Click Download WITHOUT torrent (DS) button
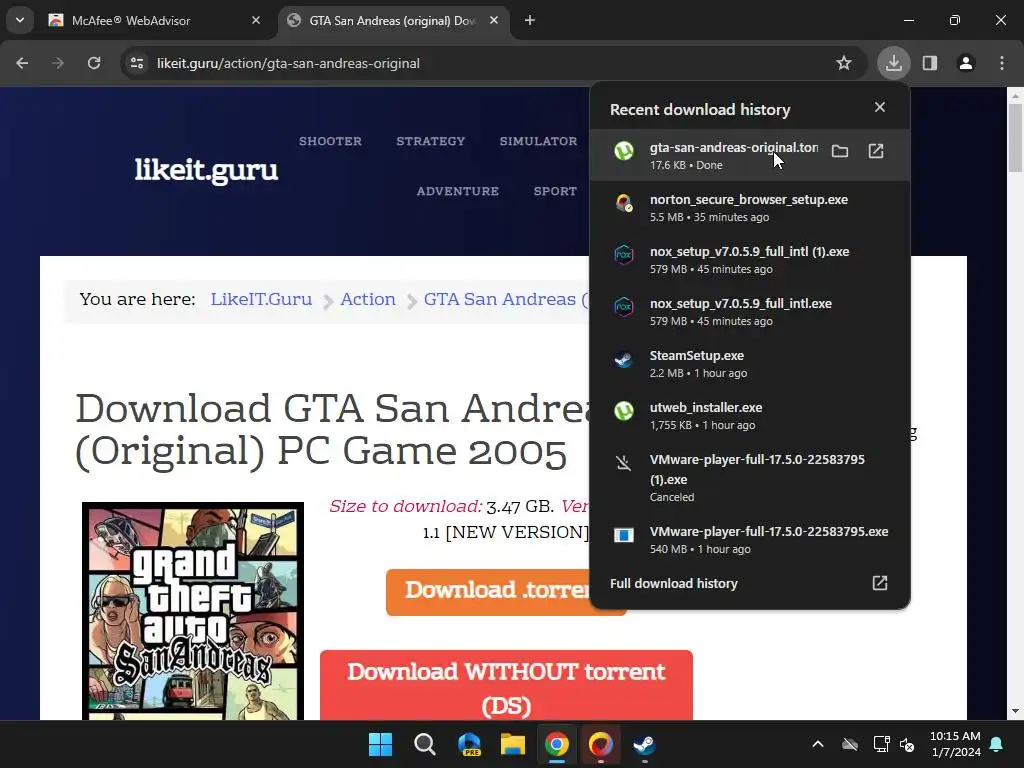This screenshot has height=768, width=1024. point(506,686)
